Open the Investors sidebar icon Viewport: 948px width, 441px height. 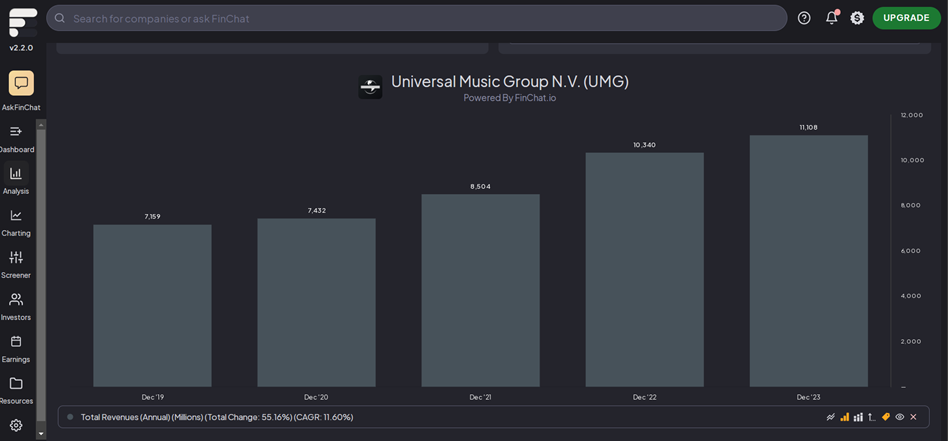16,299
